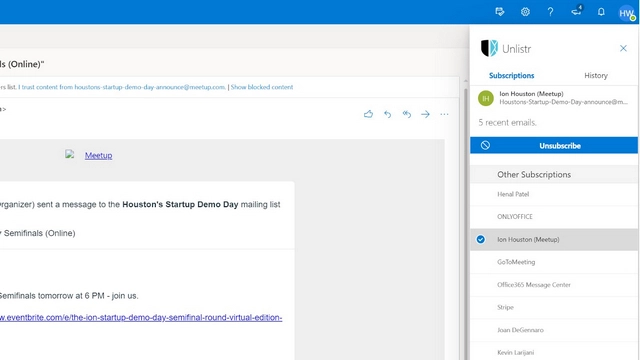Click the Unlistr logo
The width and height of the screenshot is (640, 360).
click(489, 48)
